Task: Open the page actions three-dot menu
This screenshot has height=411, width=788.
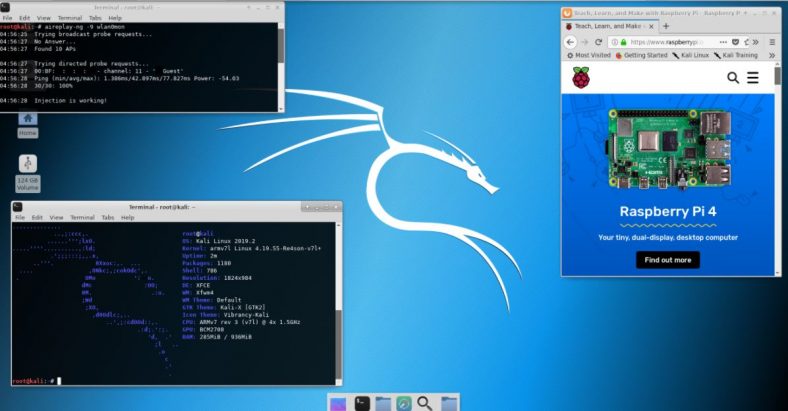Action: pos(723,42)
